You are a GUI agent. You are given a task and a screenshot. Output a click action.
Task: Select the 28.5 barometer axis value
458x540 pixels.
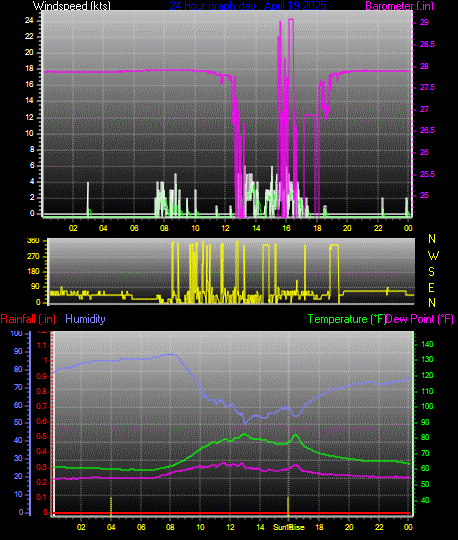point(427,44)
